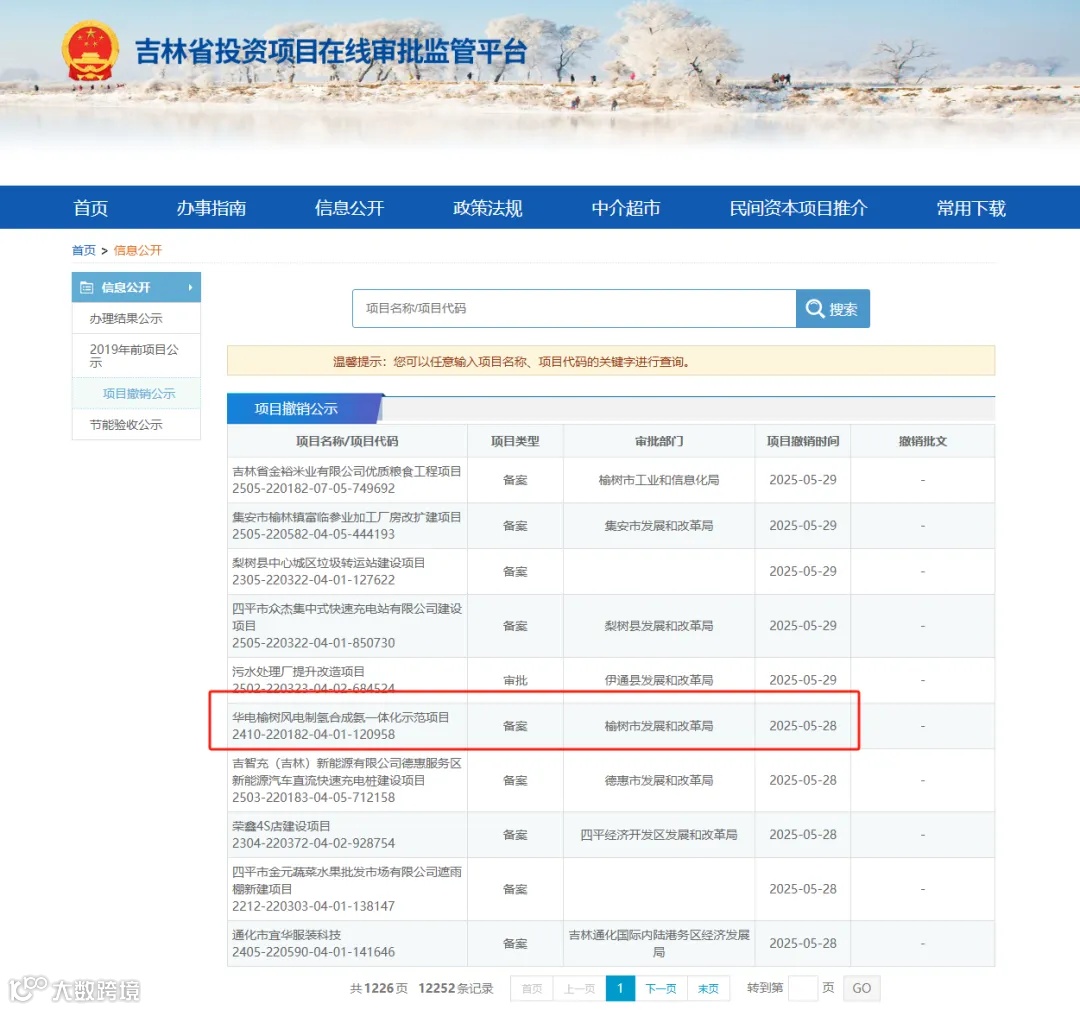The image size is (1080, 1010).
Task: Open the 民间资本项目推介 menu item
Action: click(x=801, y=207)
